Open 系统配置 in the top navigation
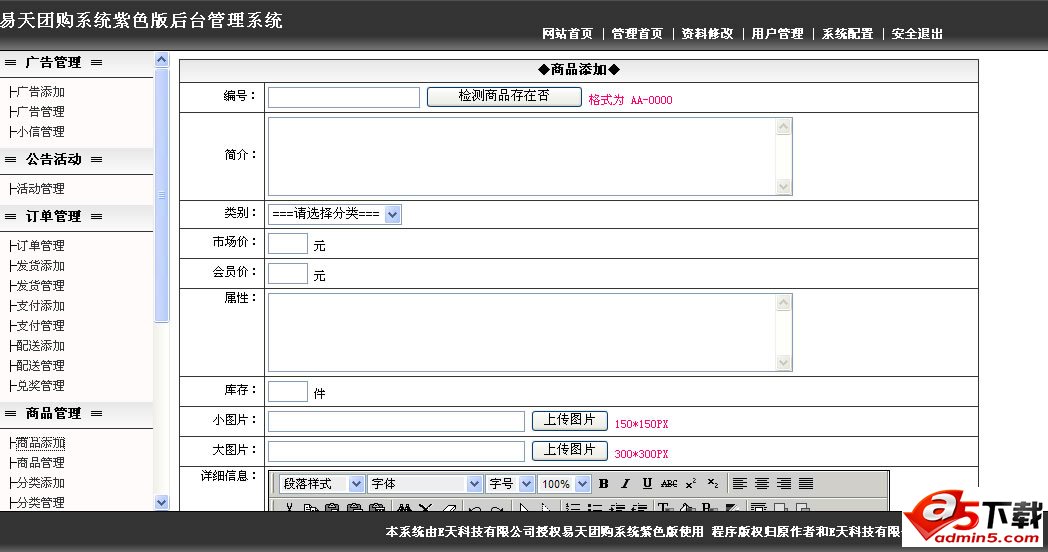The image size is (1048, 552). [847, 34]
